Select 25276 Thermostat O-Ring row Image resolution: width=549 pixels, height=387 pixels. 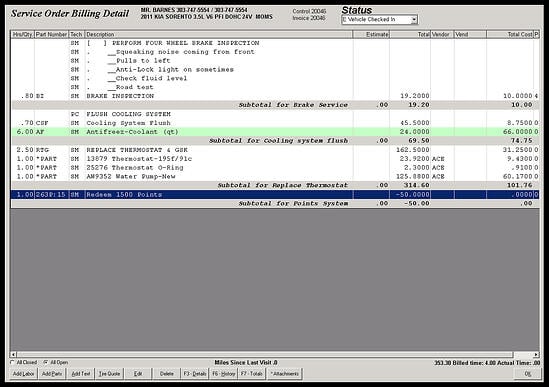275,167
